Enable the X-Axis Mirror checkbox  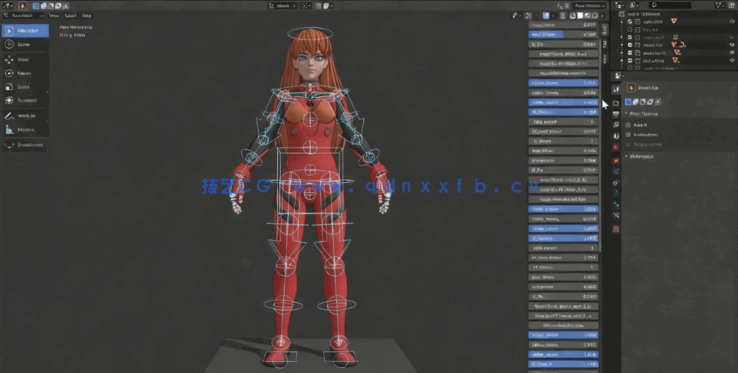pyautogui.click(x=628, y=135)
